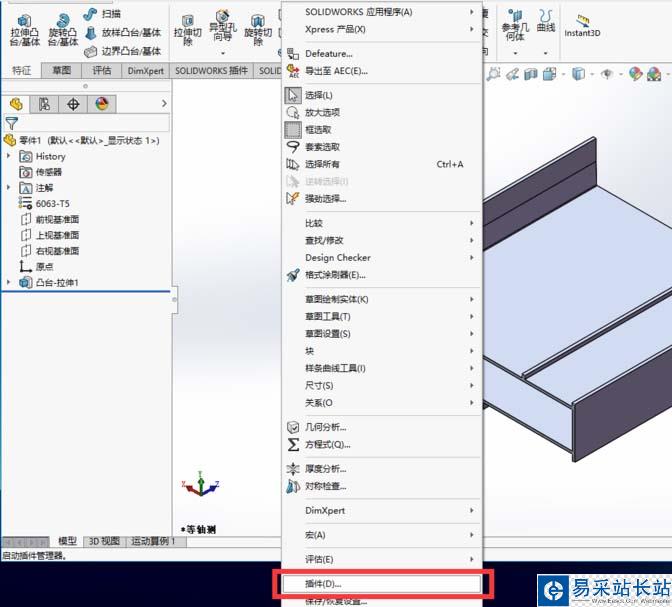The image size is (672, 607).
Task: Choose Defeature... from the menu
Action: point(382,54)
